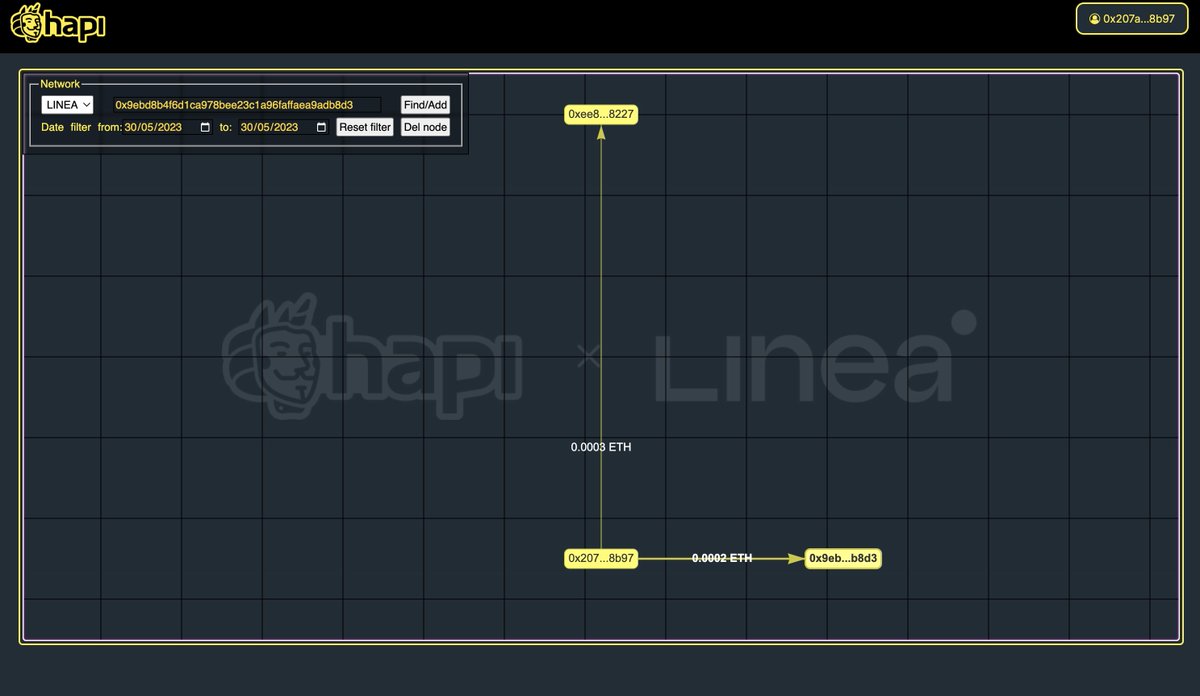Click the Find/Add button
Screen dimensions: 1200x696
click(x=425, y=104)
